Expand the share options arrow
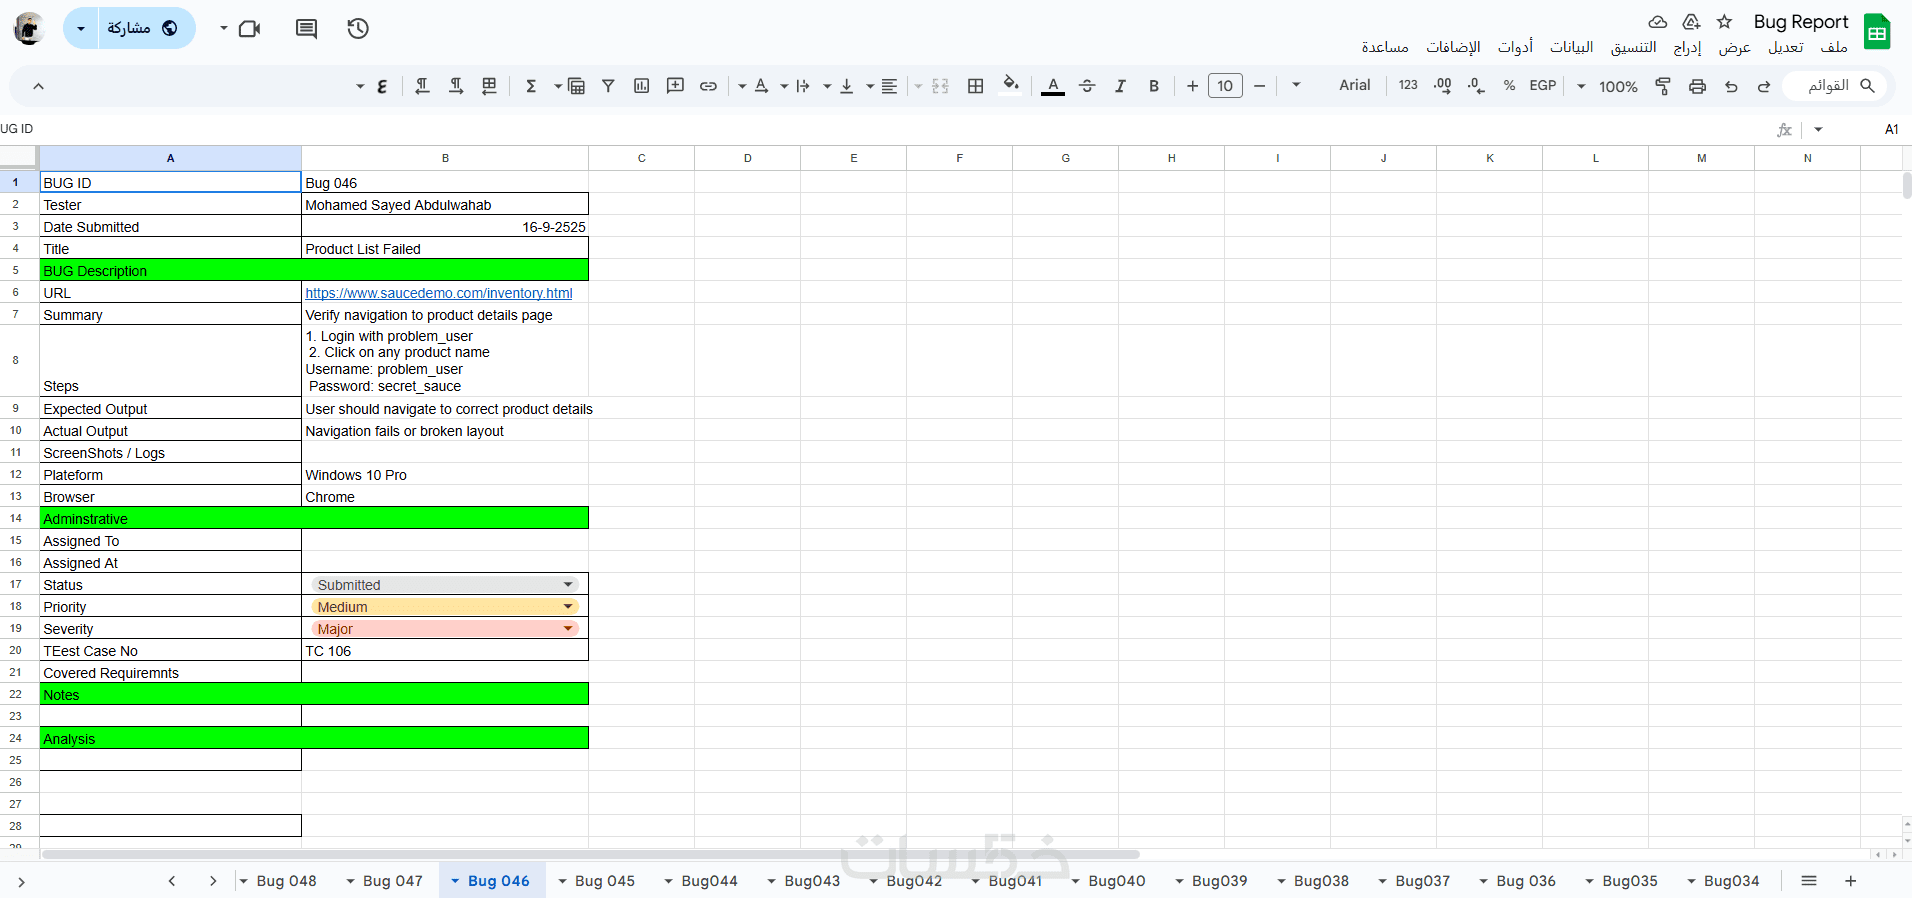This screenshot has width=1912, height=898. [x=81, y=29]
